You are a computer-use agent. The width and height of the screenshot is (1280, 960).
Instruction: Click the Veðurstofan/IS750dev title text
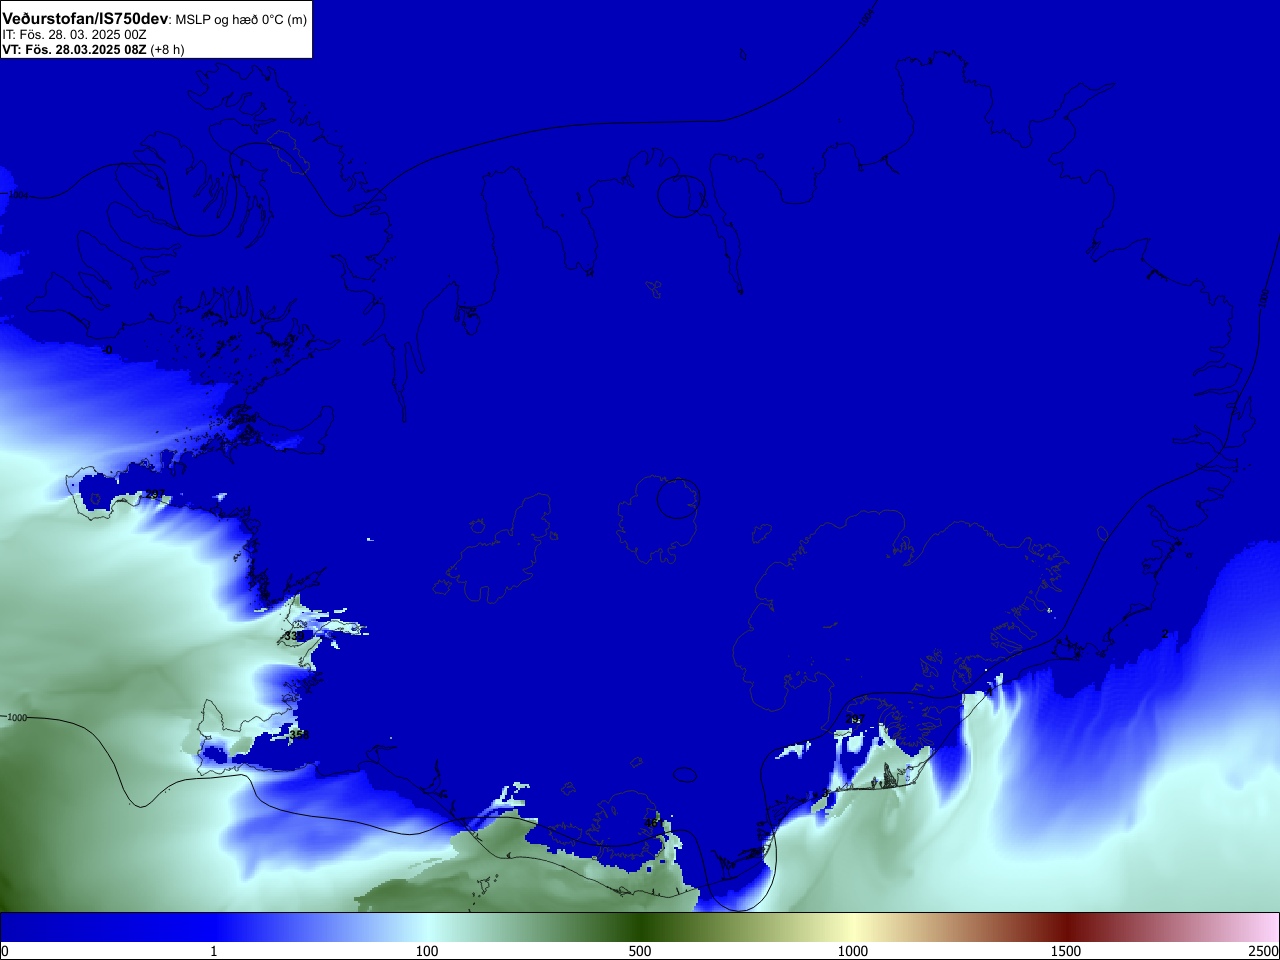click(x=85, y=19)
